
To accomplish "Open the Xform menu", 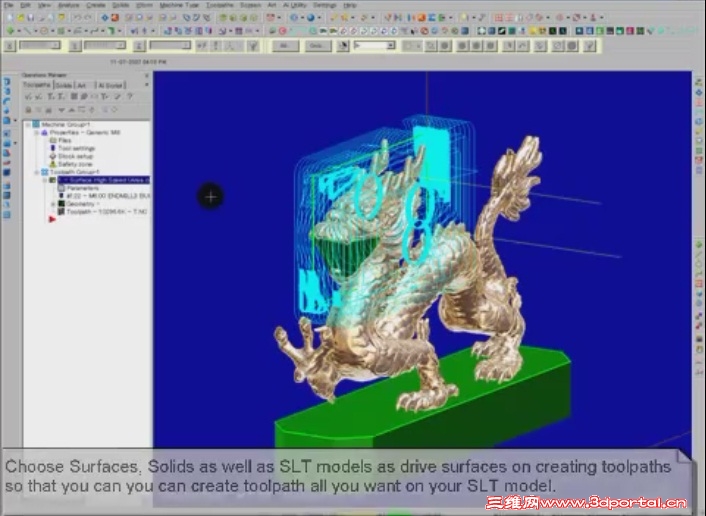I will pos(144,5).
